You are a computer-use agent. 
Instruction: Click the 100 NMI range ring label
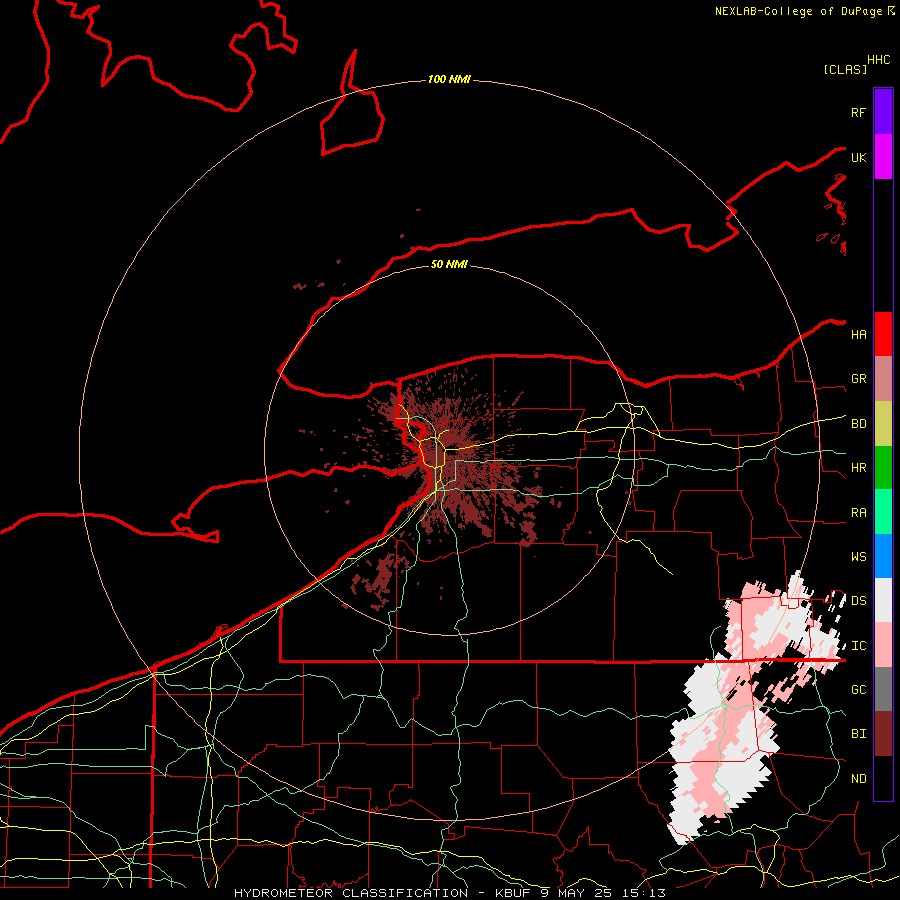[449, 79]
